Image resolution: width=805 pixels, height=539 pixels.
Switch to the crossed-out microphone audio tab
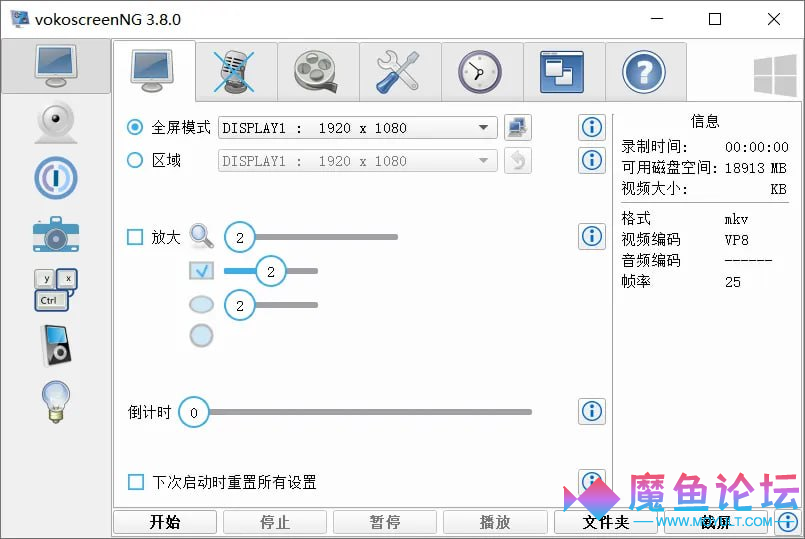point(236,71)
